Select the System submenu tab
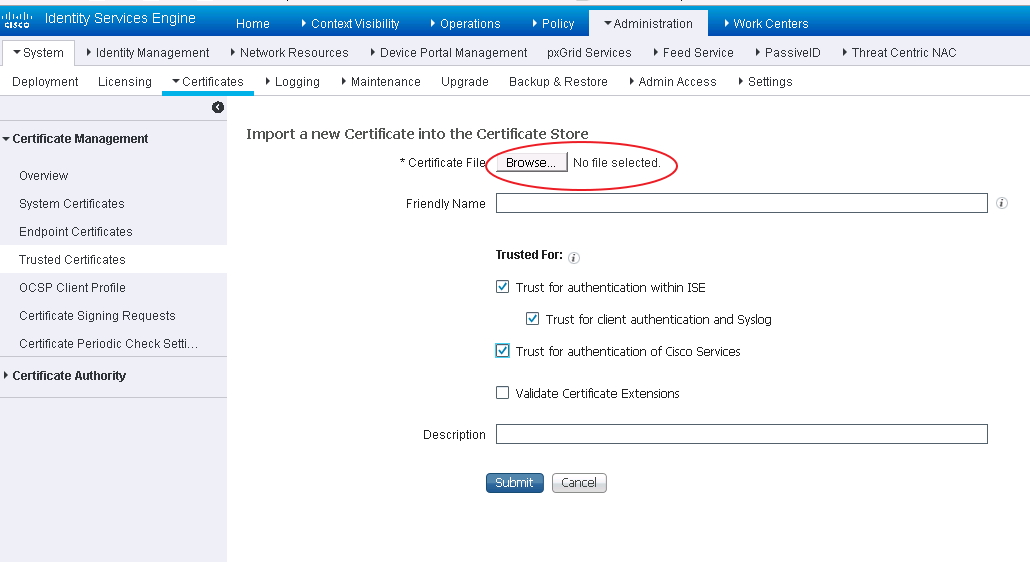The height and width of the screenshot is (562, 1030). click(x=38, y=53)
